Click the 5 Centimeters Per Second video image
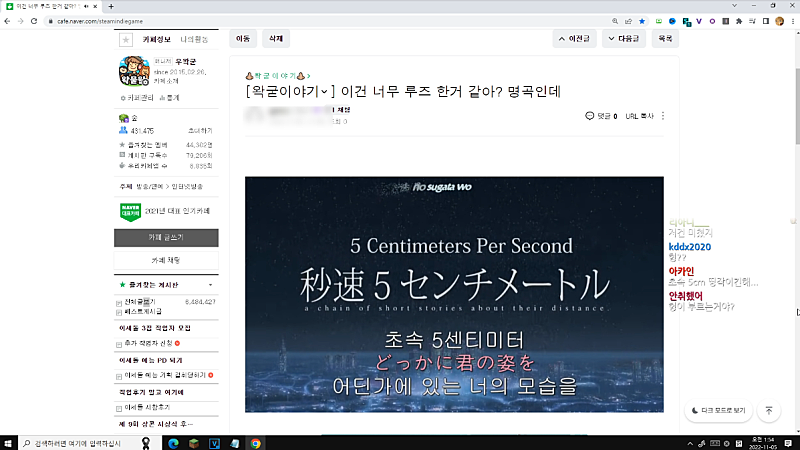 point(454,294)
